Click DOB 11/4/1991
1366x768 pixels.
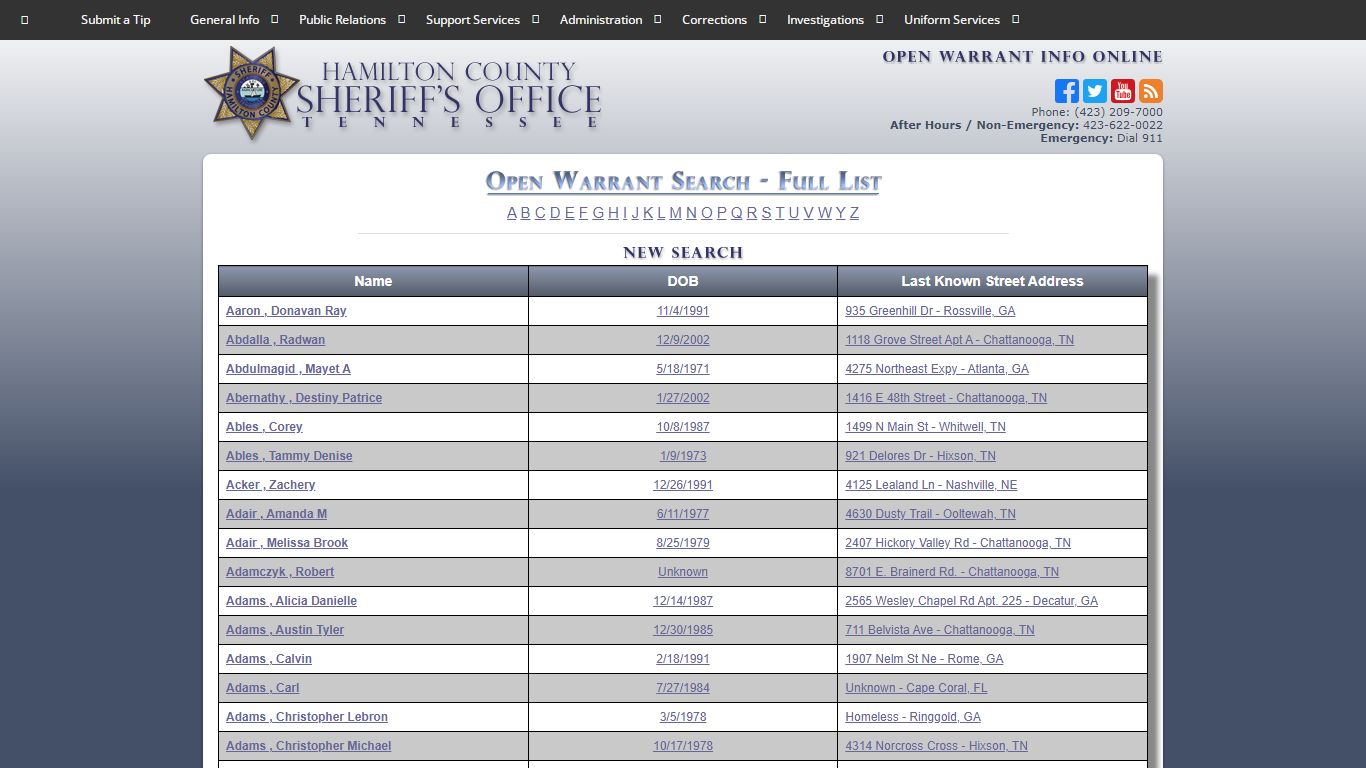tap(683, 311)
